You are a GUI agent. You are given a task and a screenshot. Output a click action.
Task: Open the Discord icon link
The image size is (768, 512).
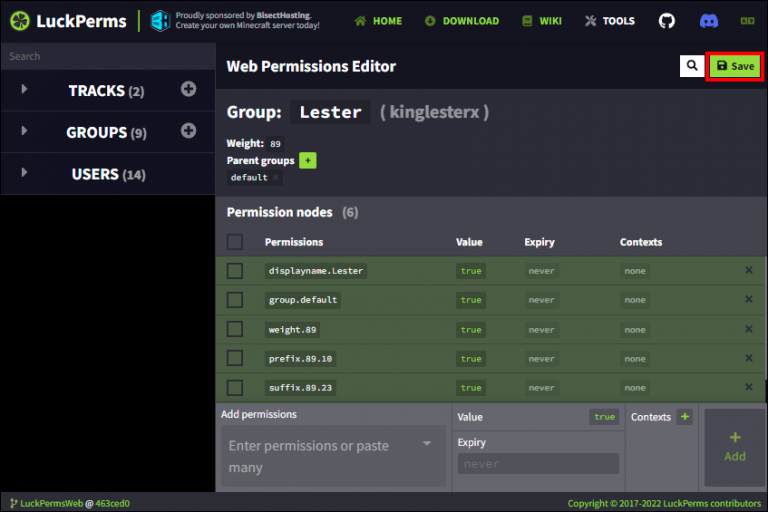coord(708,21)
